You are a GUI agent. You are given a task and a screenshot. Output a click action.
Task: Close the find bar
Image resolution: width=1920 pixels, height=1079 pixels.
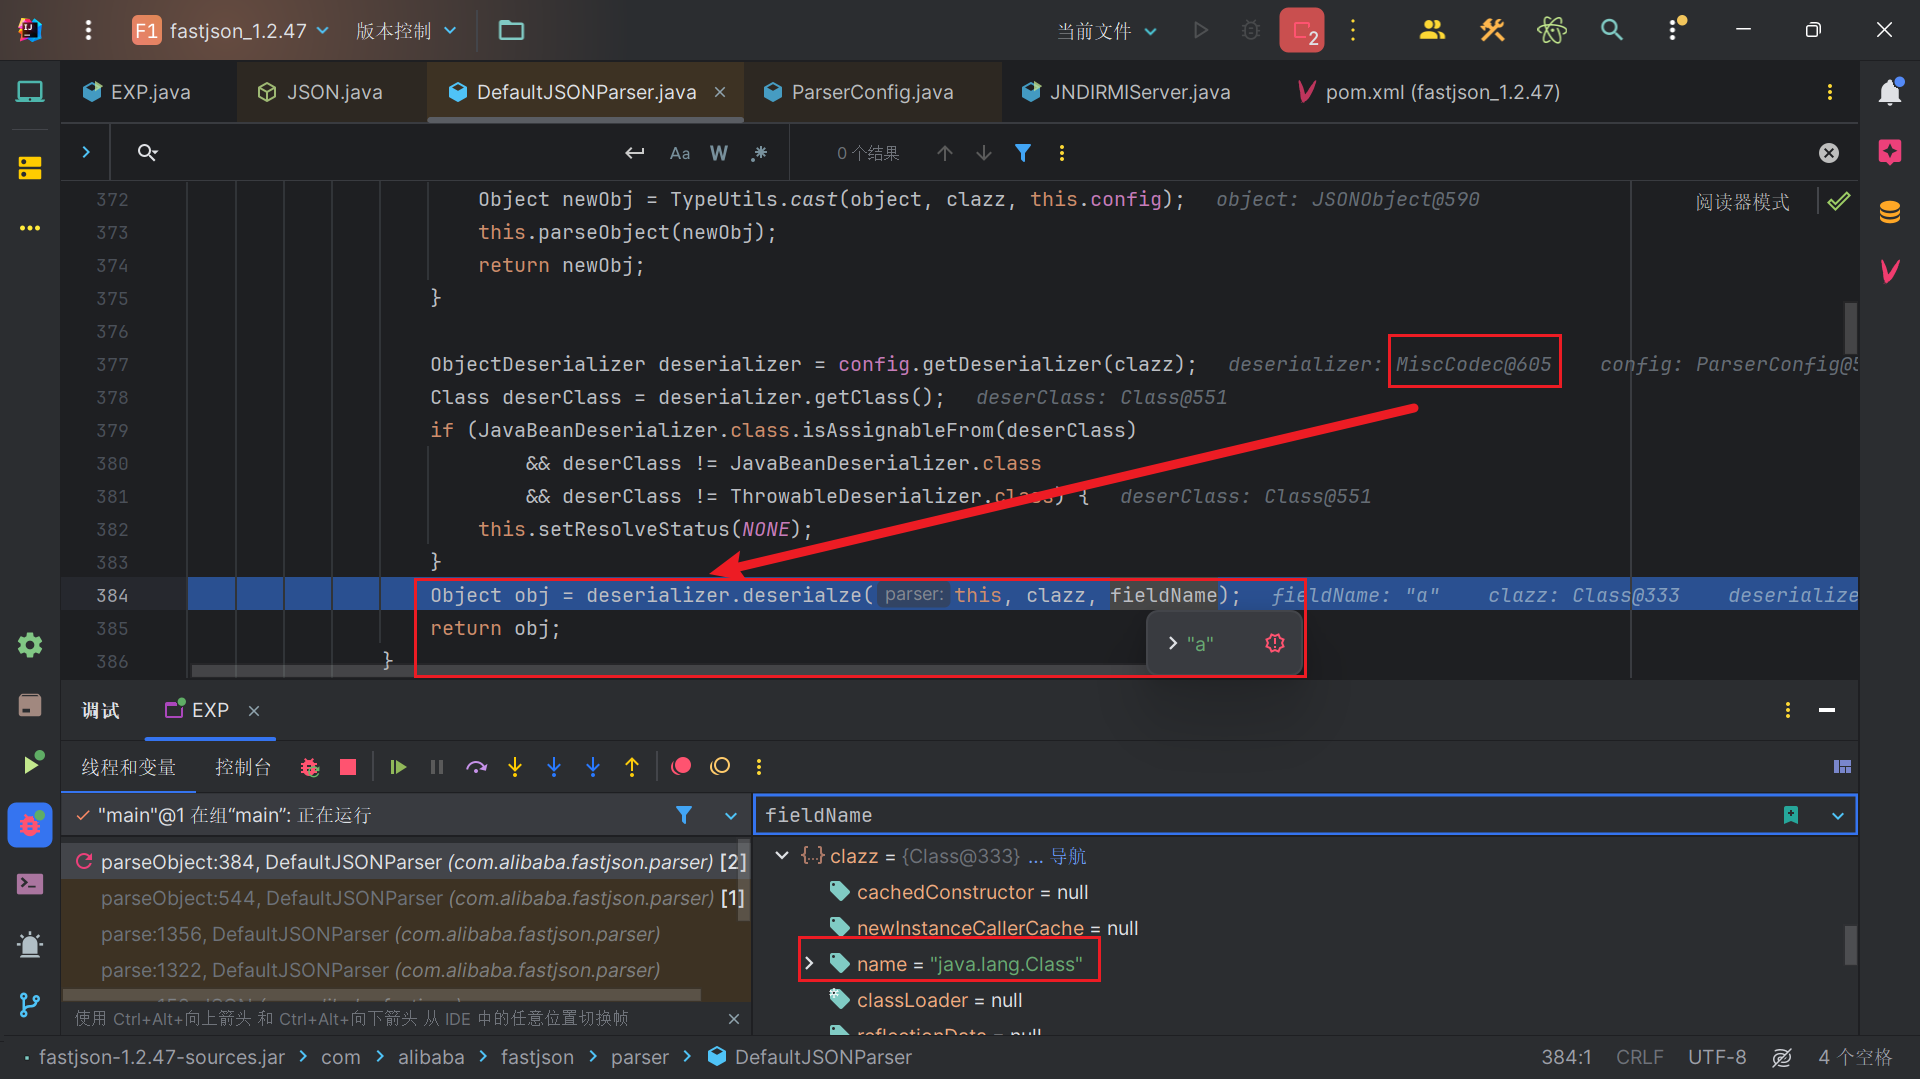point(1829,153)
